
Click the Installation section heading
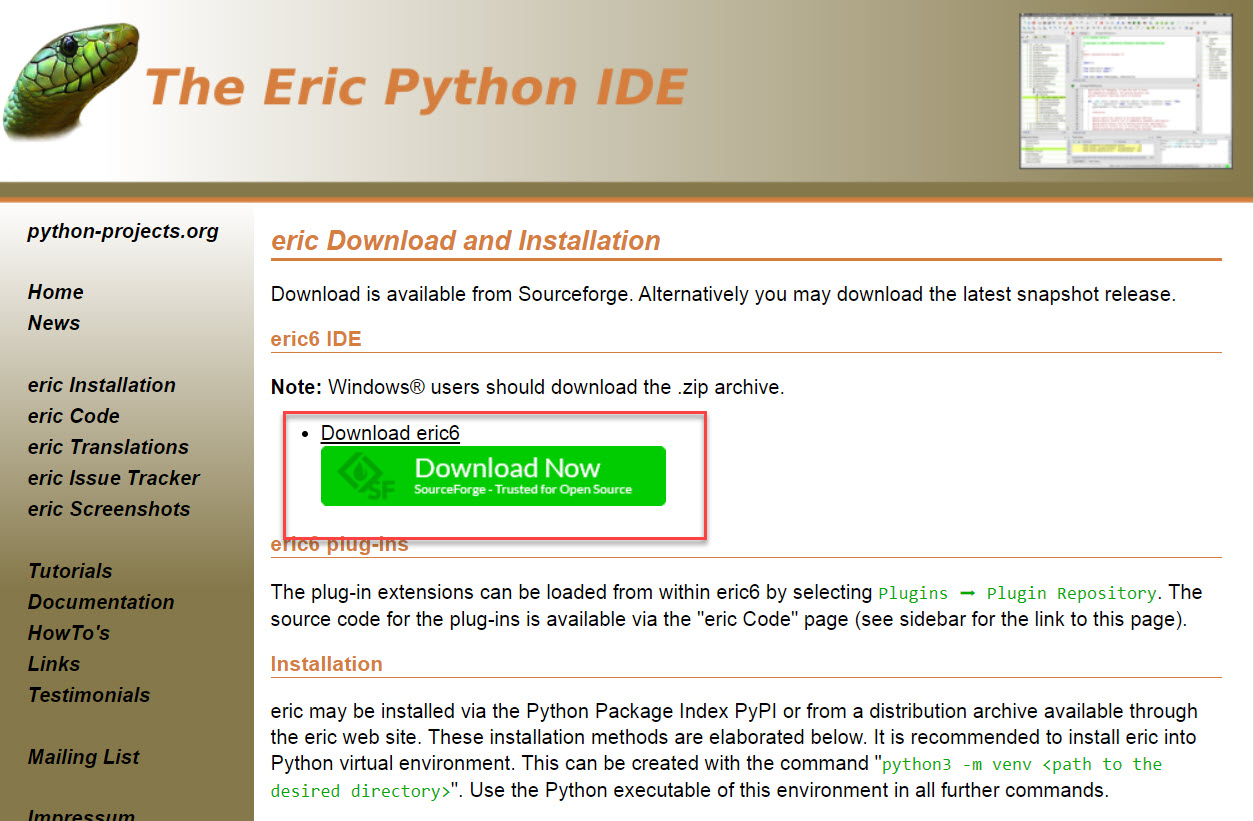327,664
